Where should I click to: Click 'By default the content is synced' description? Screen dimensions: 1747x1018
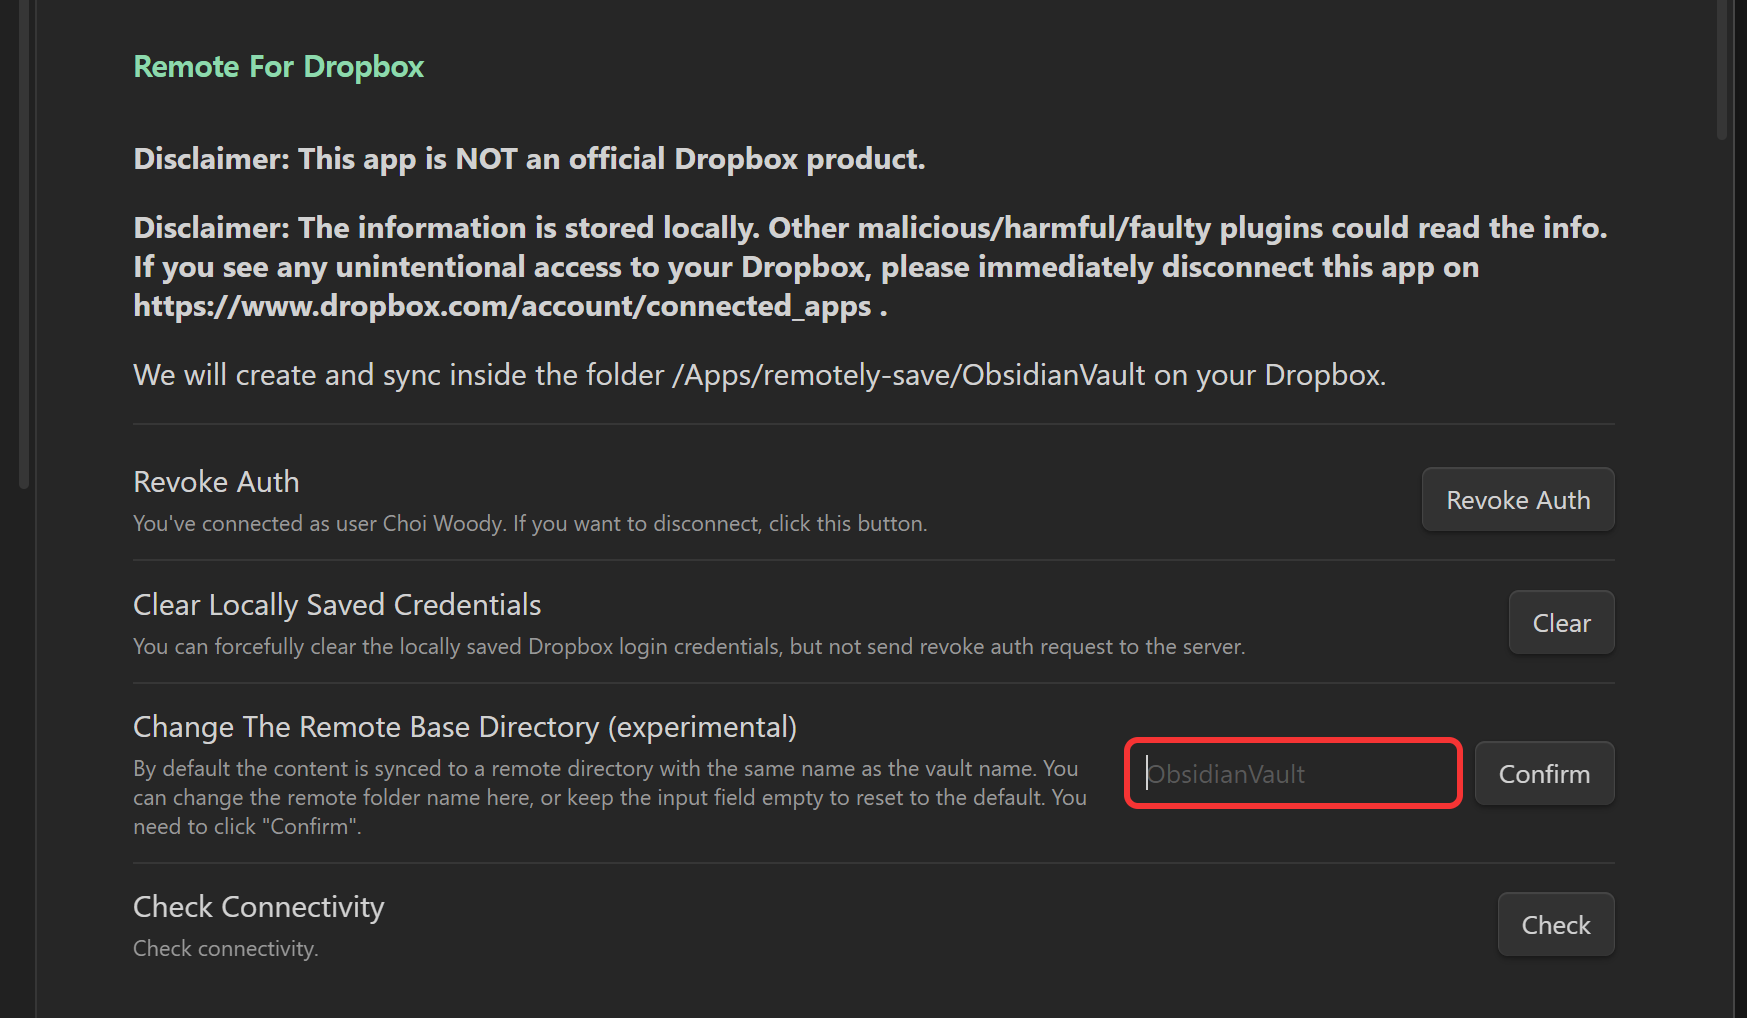[x=610, y=798]
